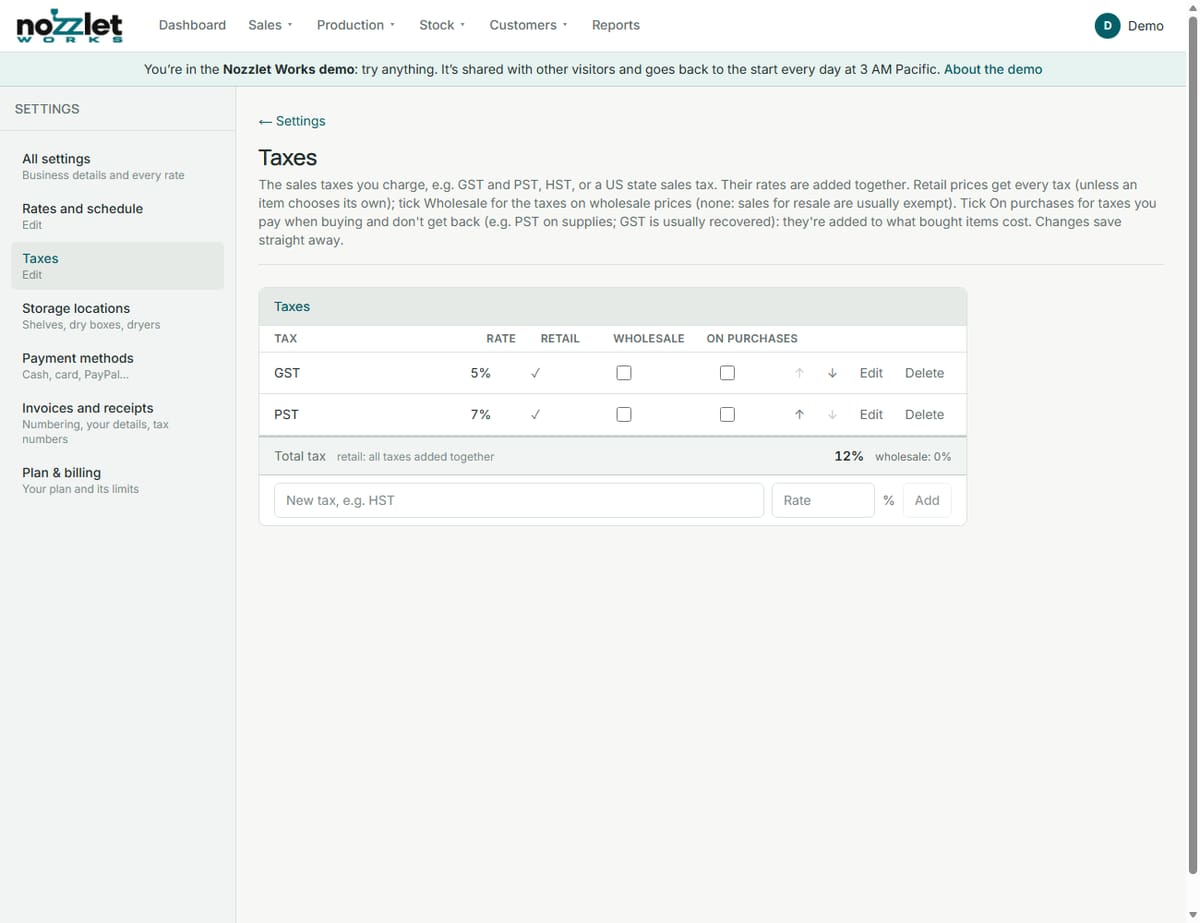Click the 'wholesale: 0%' text
Image resolution: width=1200 pixels, height=923 pixels.
coord(913,456)
